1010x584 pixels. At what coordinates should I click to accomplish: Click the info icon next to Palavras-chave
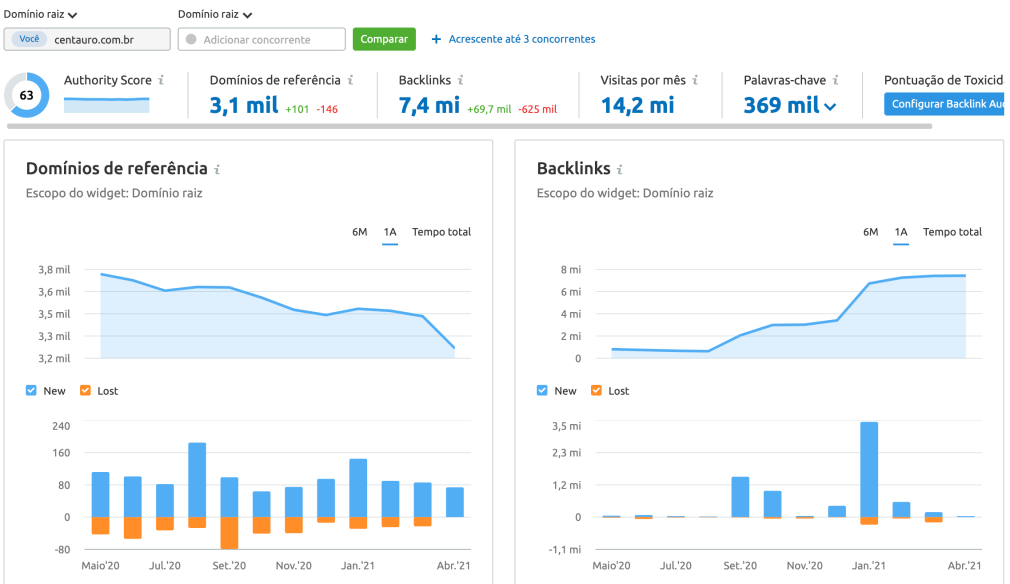click(837, 79)
